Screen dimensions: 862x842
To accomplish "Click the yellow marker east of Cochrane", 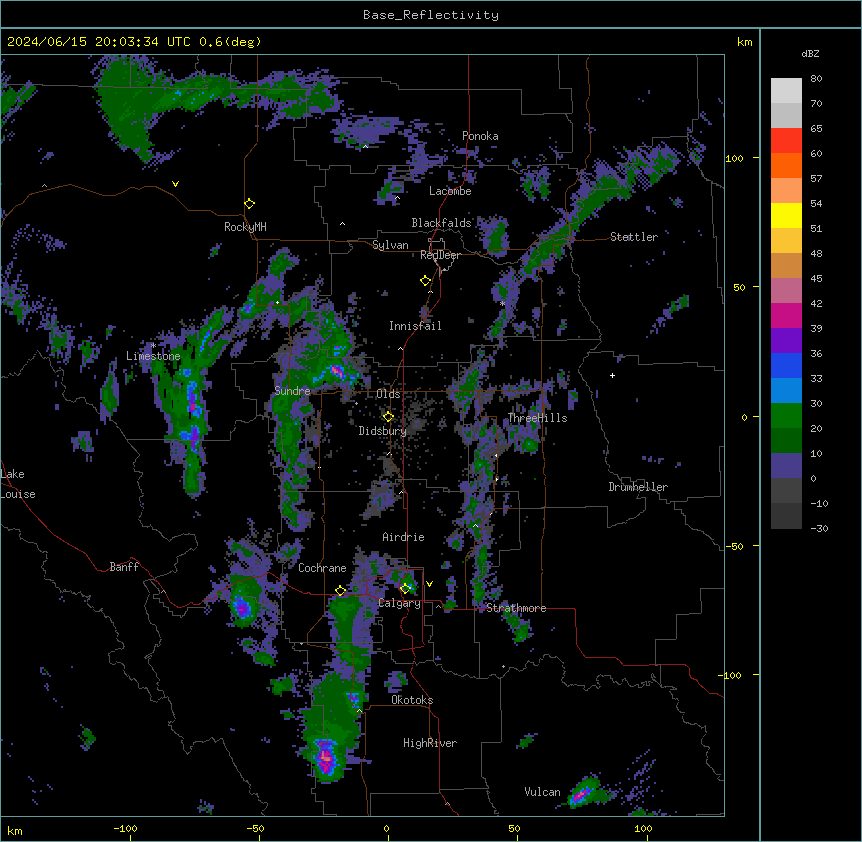I will click(340, 590).
